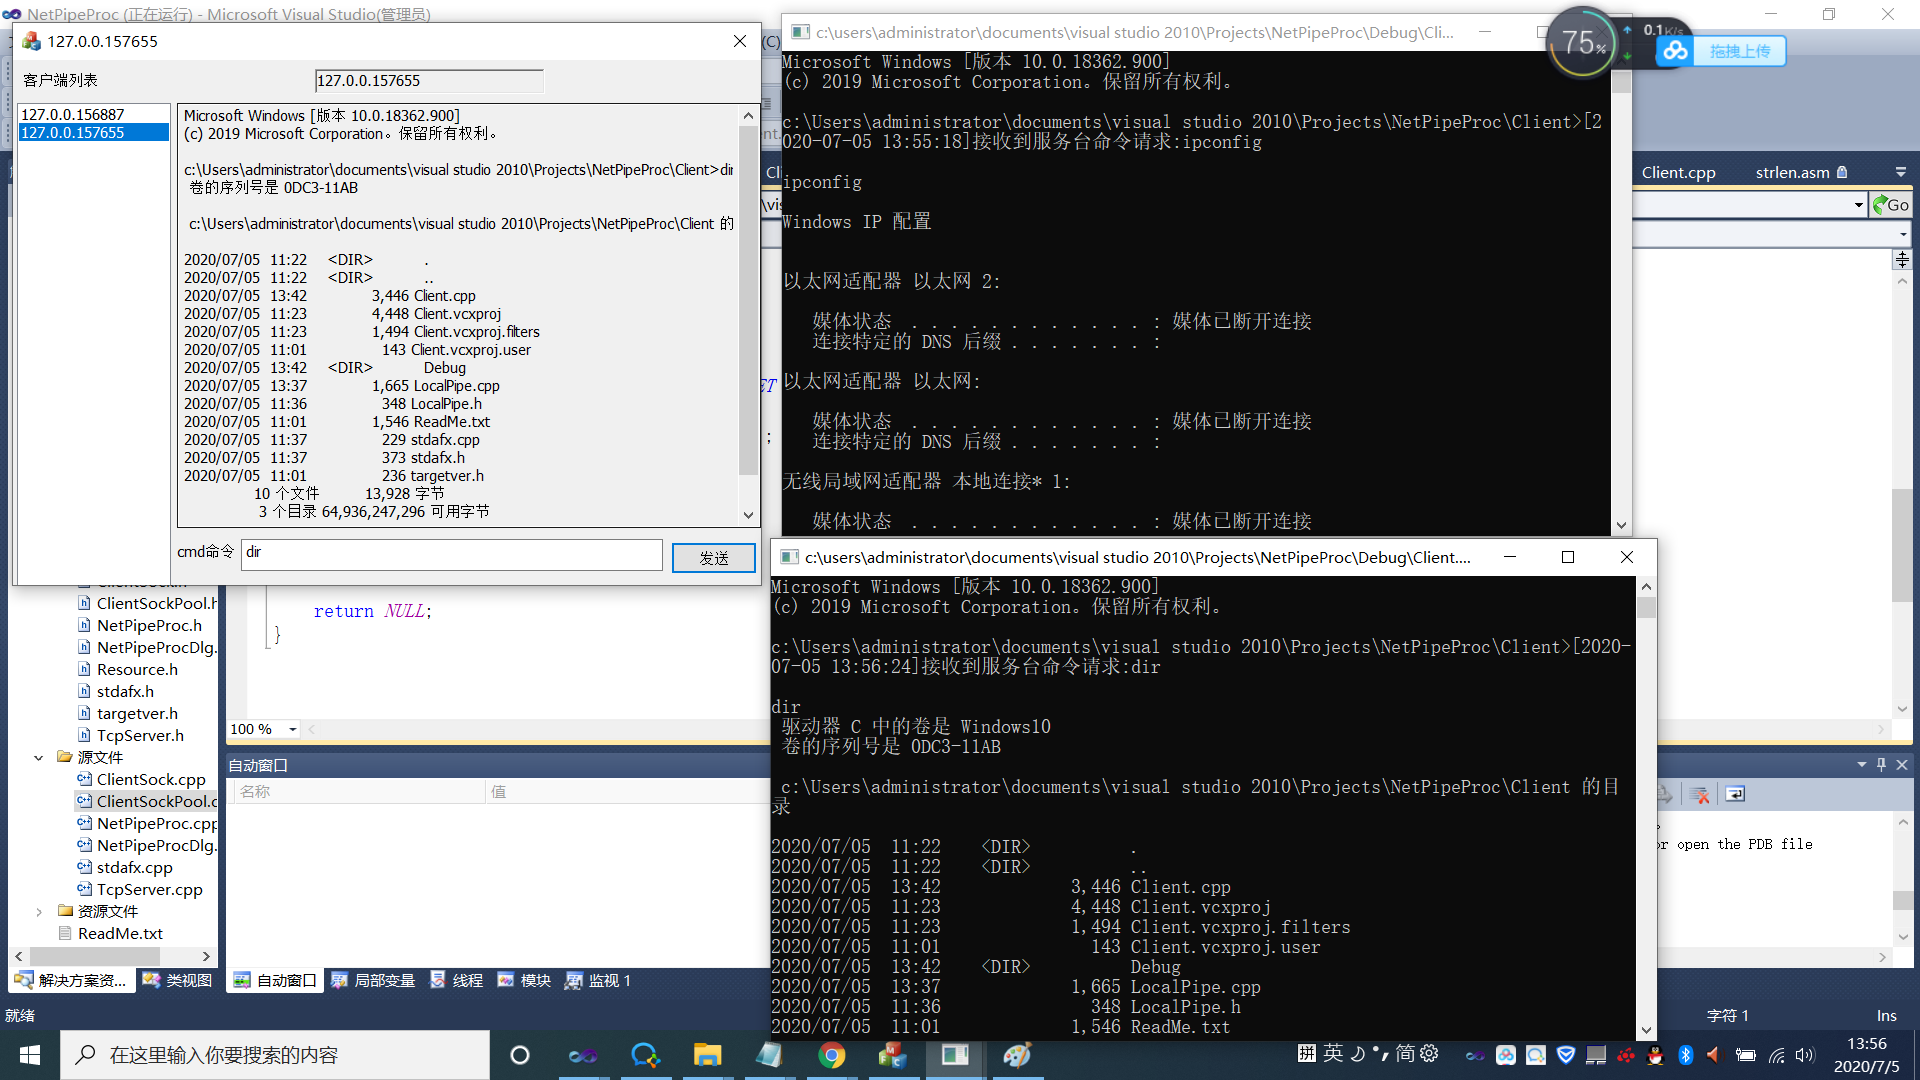Switch to the 类视图 tab
The width and height of the screenshot is (1920, 1080).
coord(178,980)
